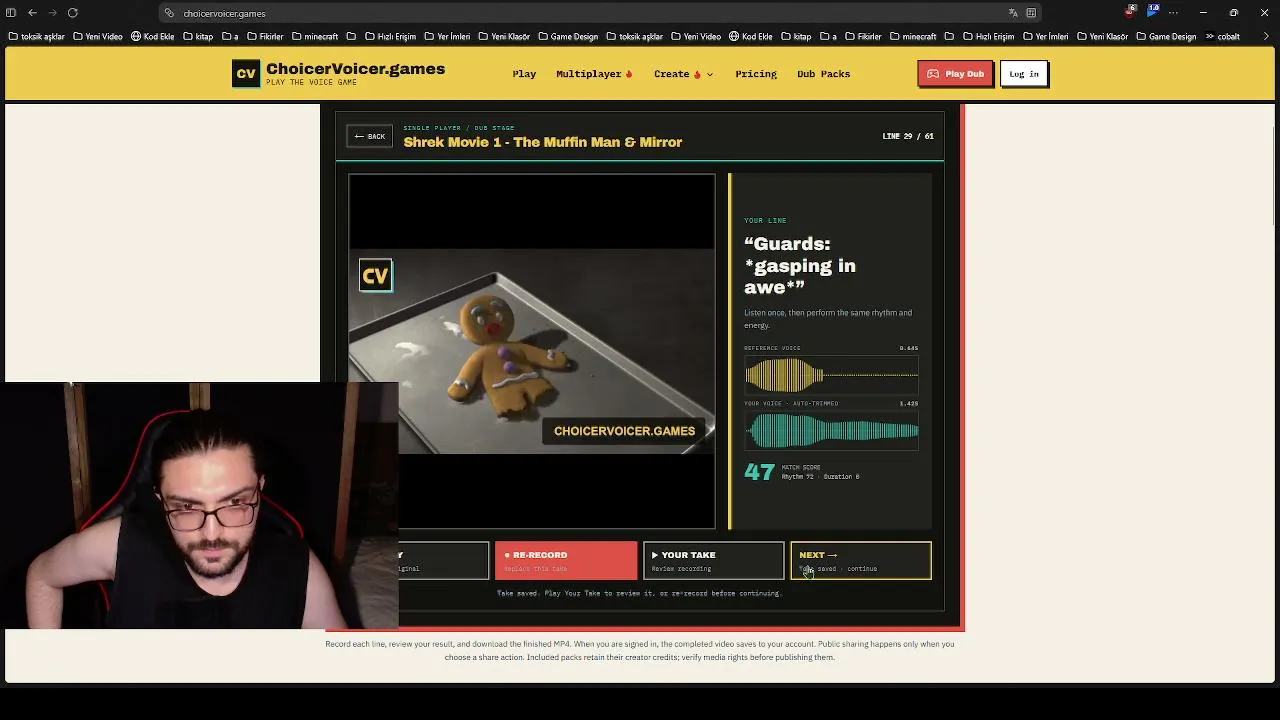Click the 'Listen once, then perform' instruction text

[828, 319]
